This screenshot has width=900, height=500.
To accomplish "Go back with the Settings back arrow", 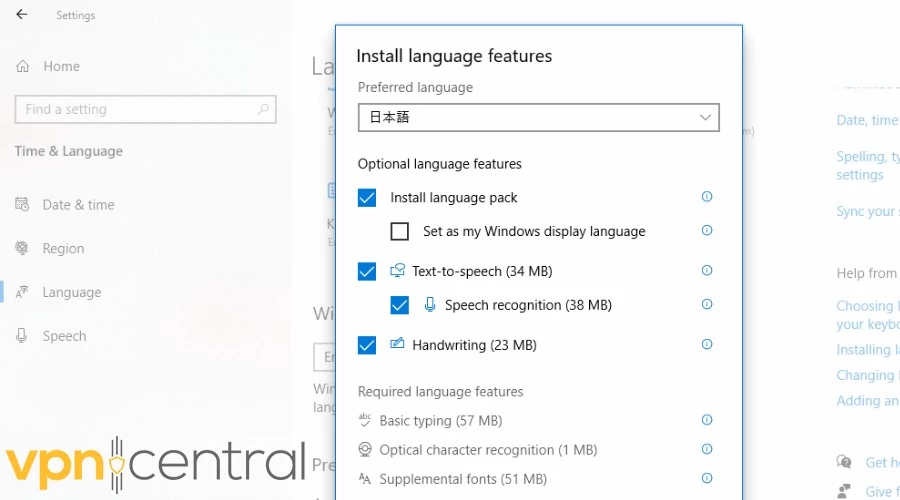I will point(22,14).
